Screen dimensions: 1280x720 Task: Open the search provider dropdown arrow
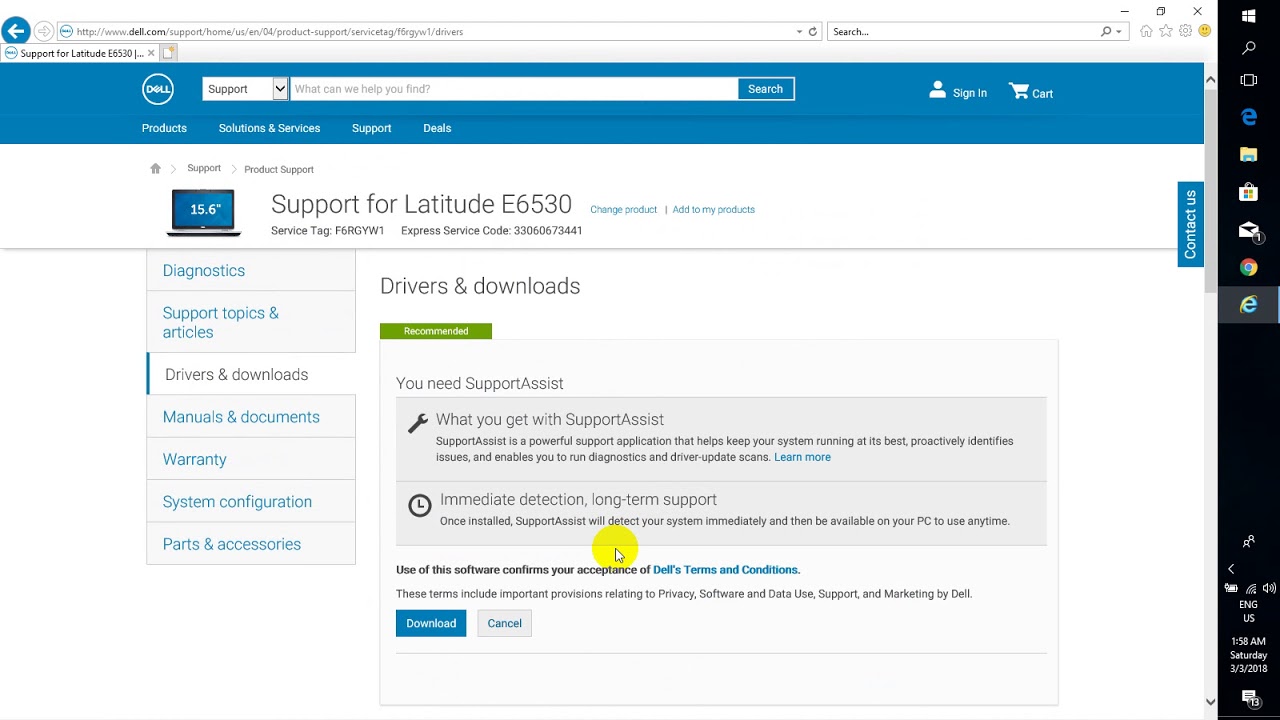1118,32
